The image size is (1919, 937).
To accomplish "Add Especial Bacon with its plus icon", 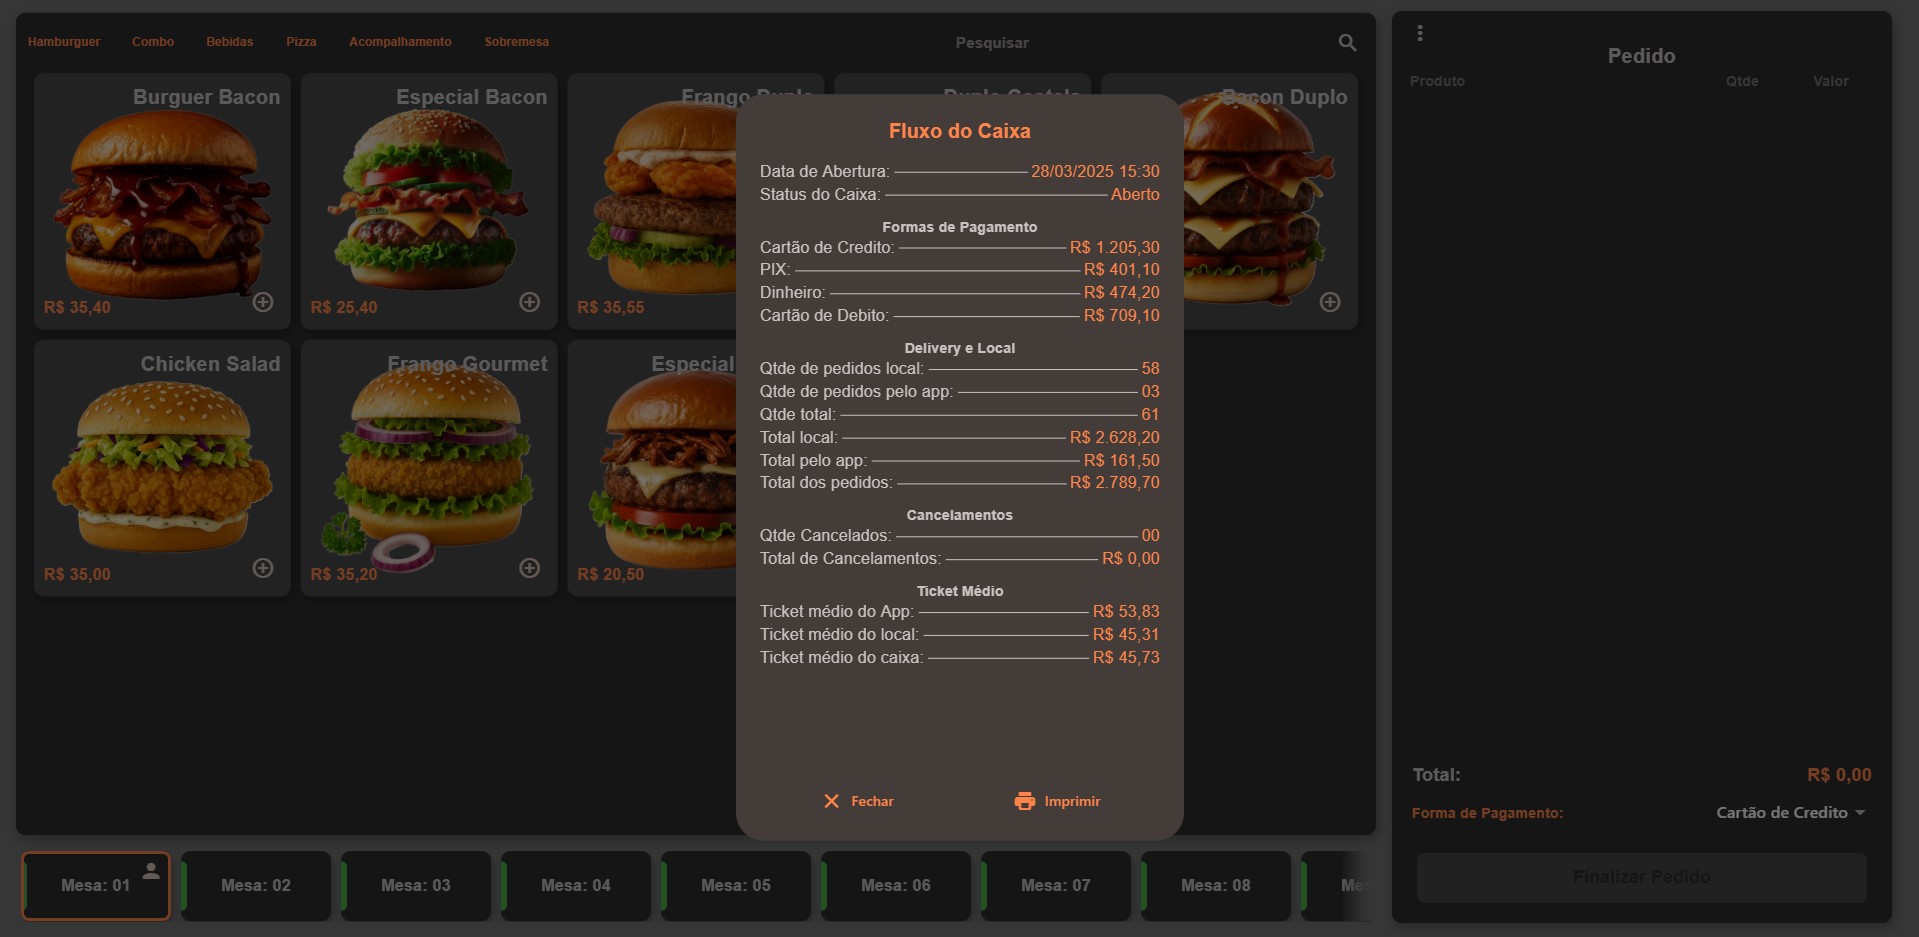I will coord(530,302).
